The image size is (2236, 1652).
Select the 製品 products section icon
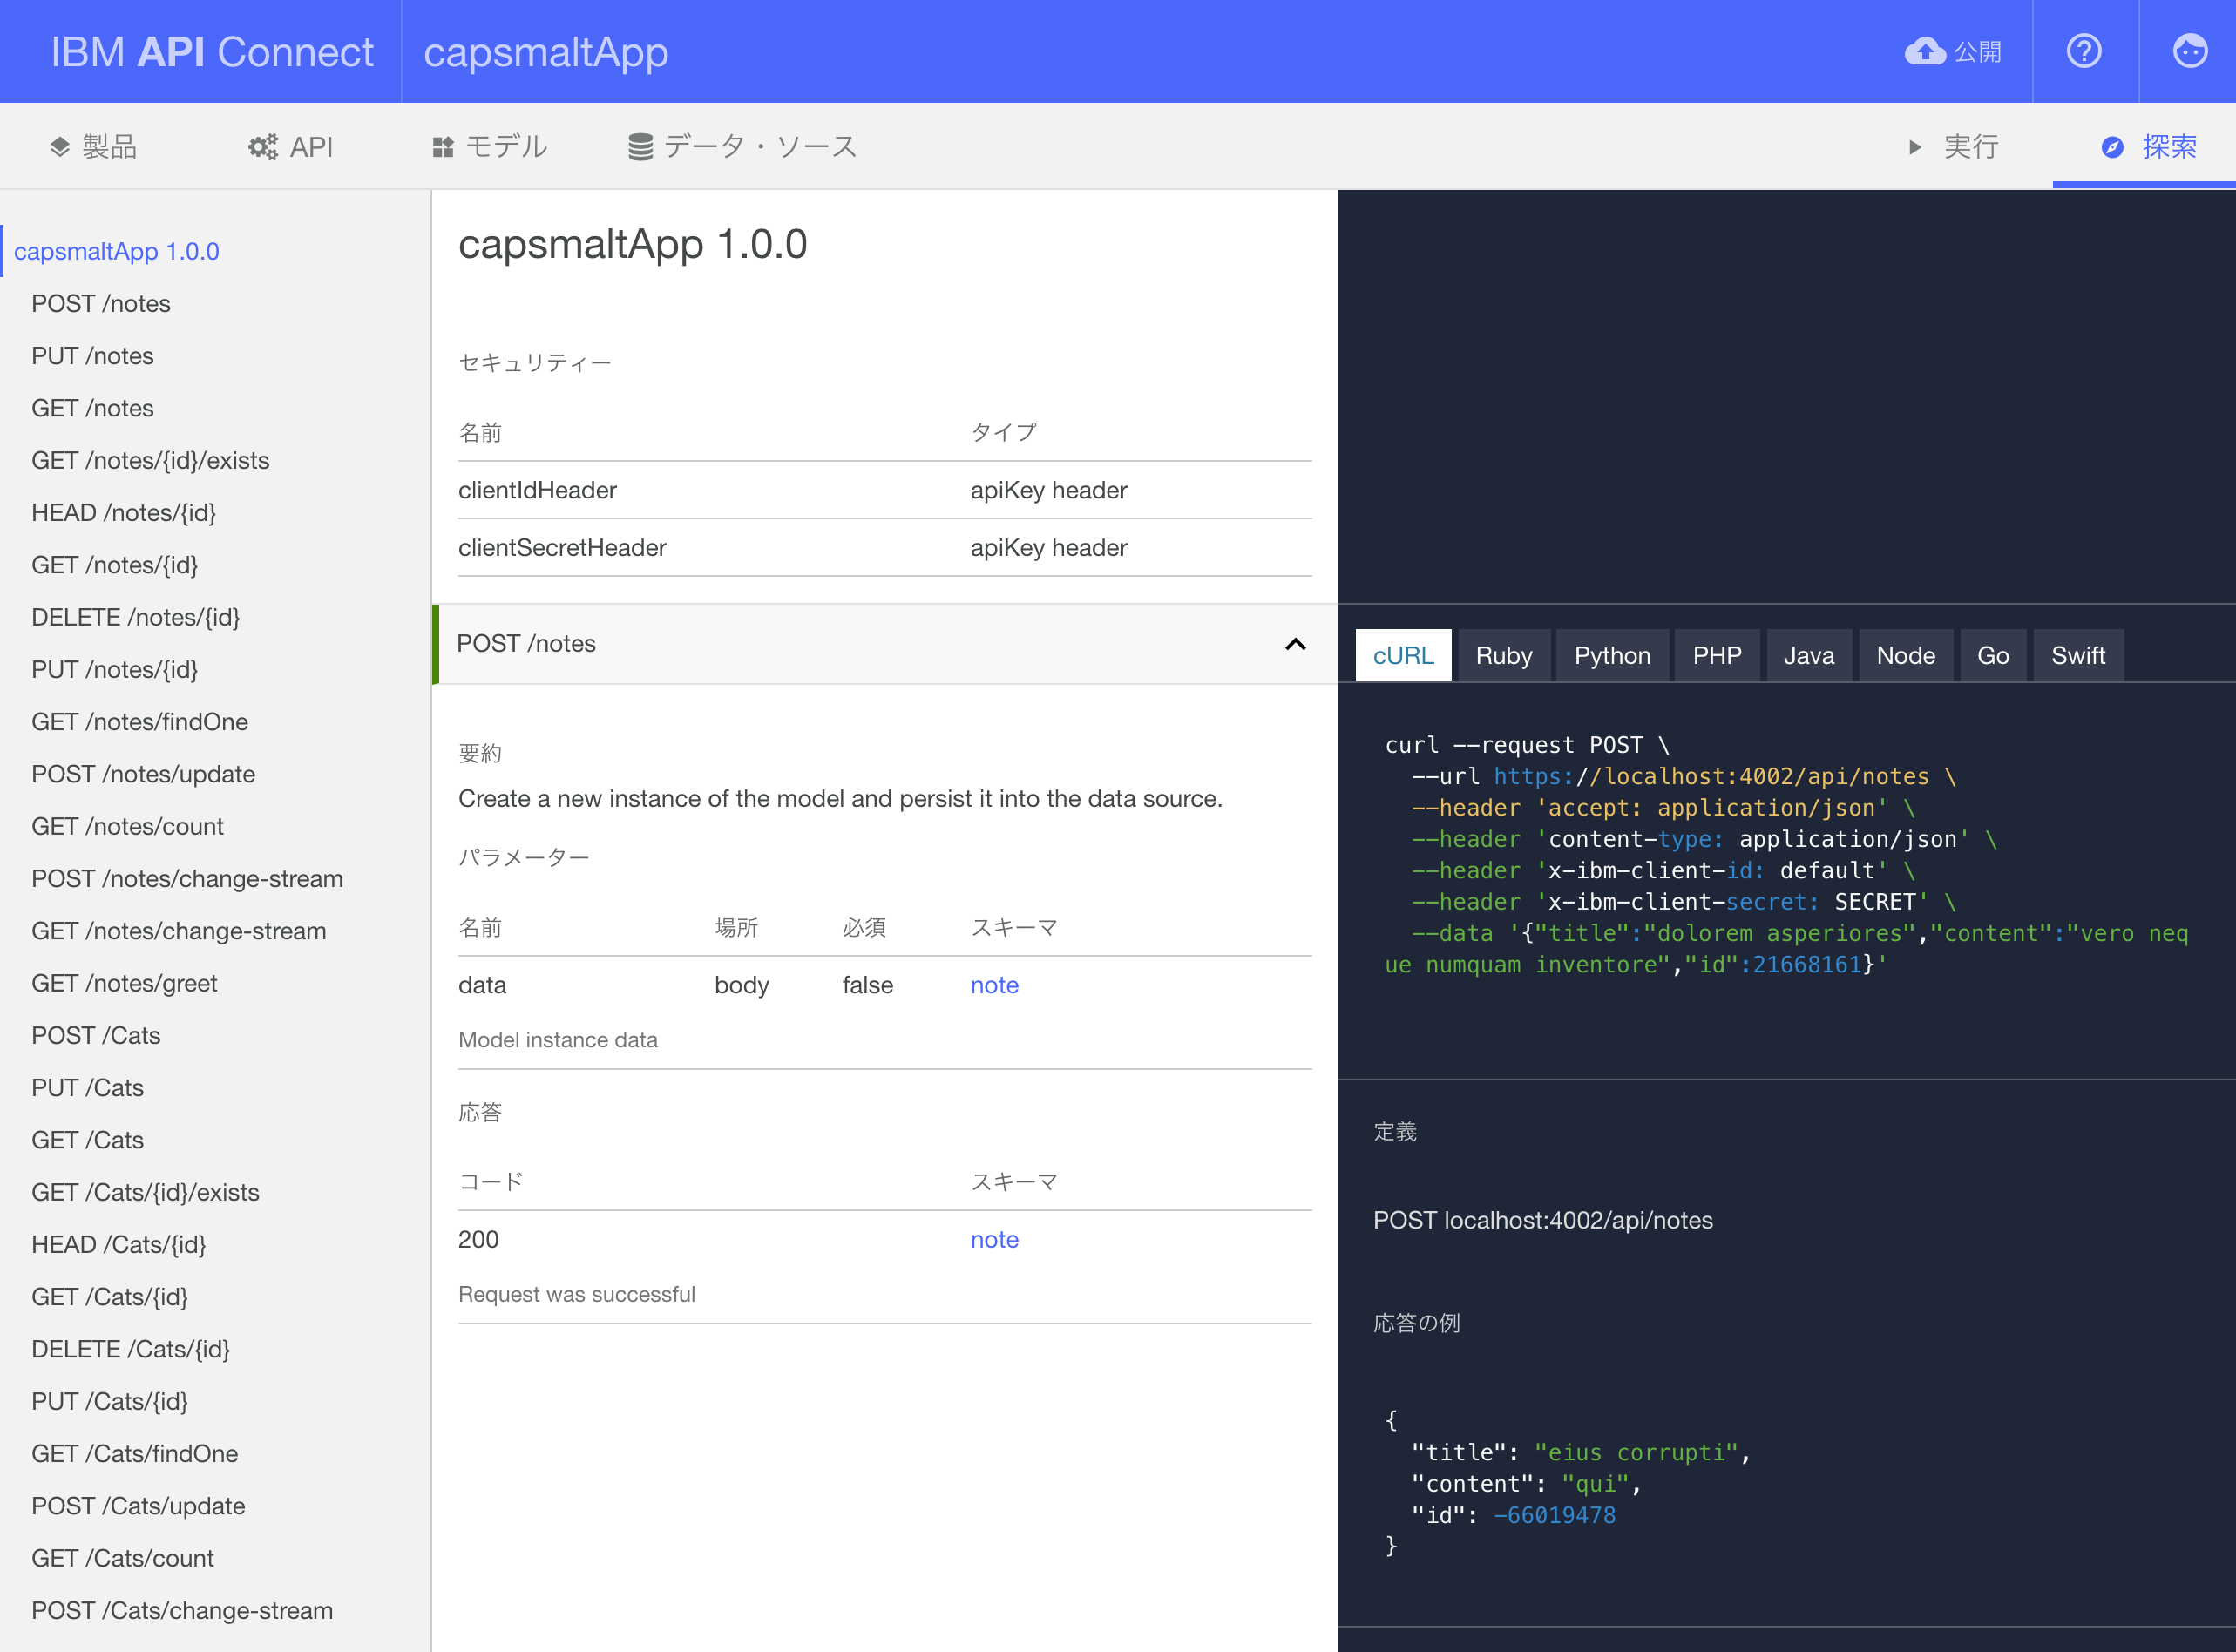coord(60,146)
